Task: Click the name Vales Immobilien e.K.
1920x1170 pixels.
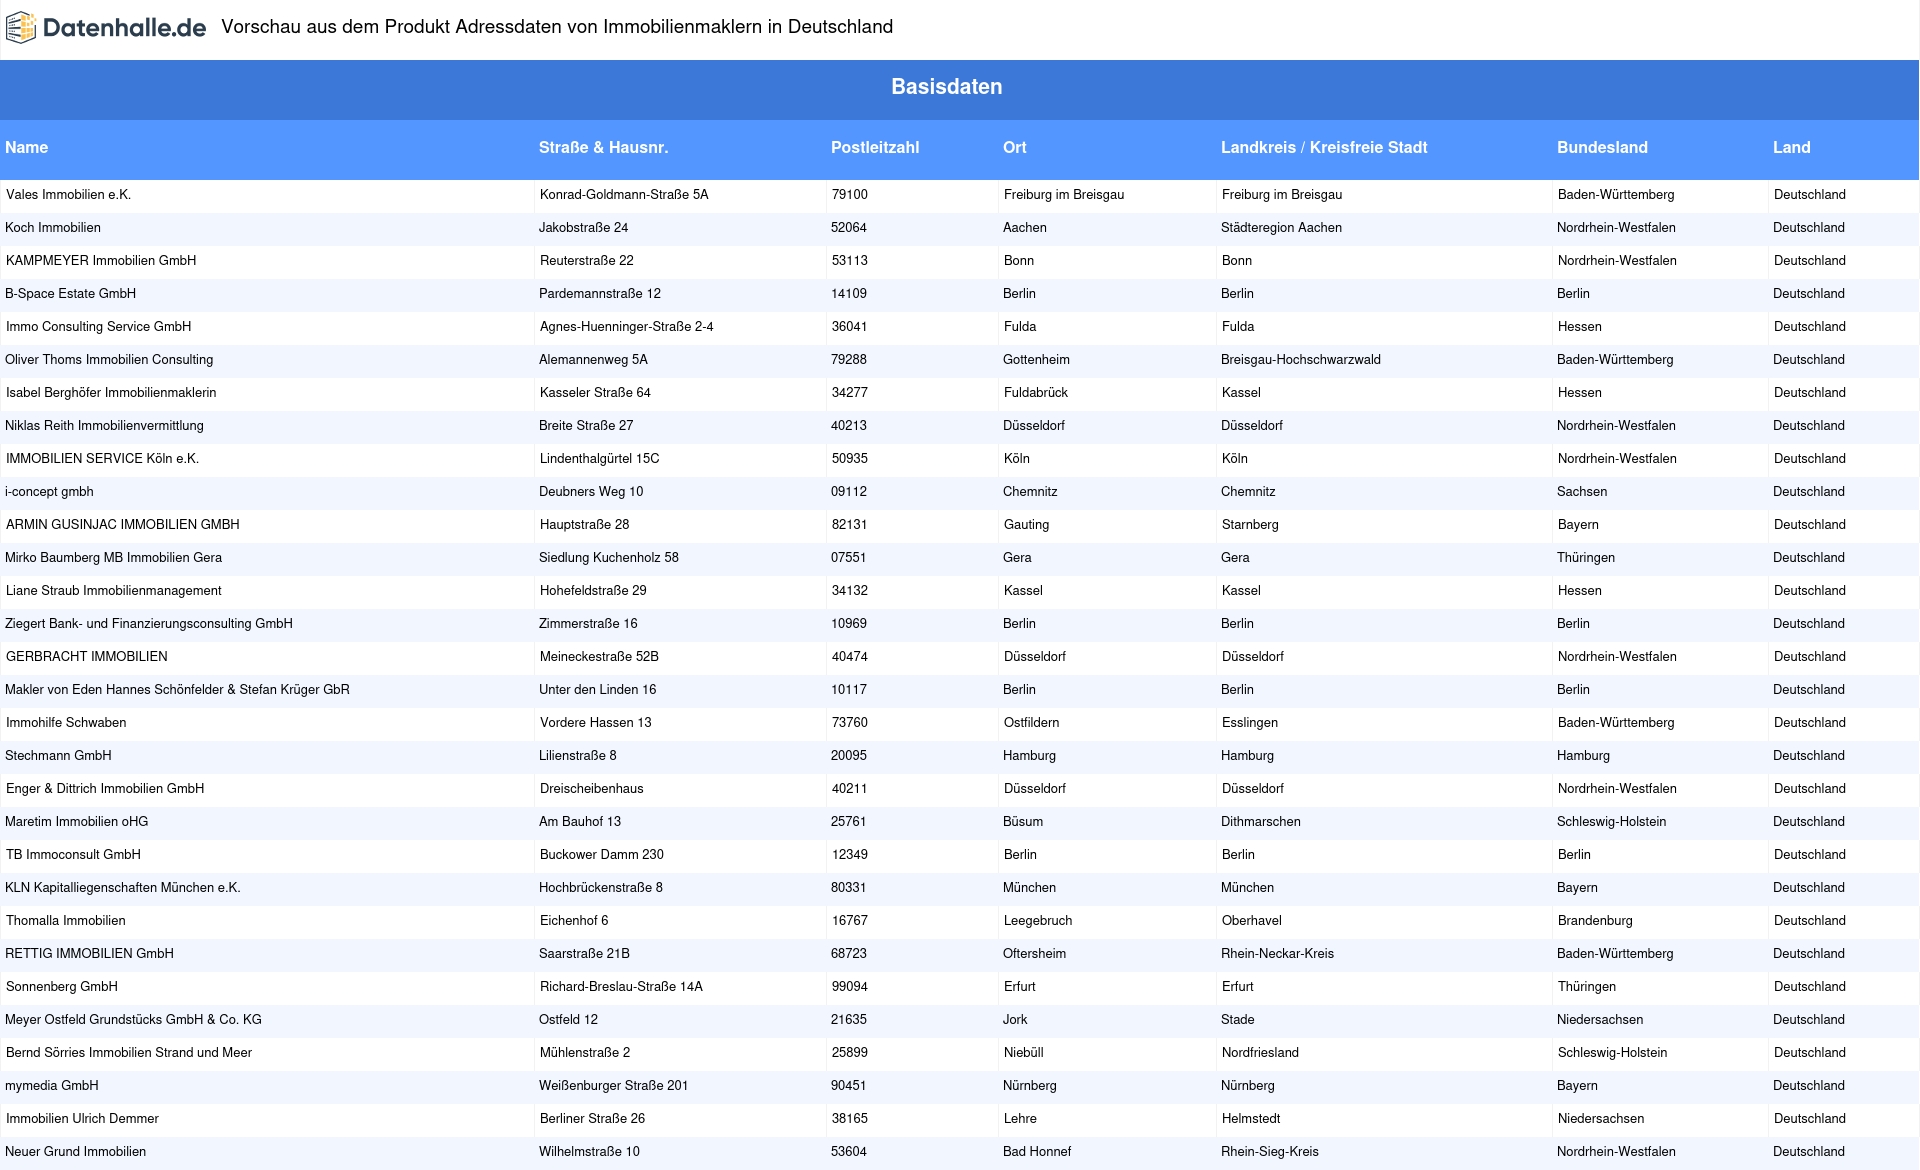Action: click(x=69, y=195)
